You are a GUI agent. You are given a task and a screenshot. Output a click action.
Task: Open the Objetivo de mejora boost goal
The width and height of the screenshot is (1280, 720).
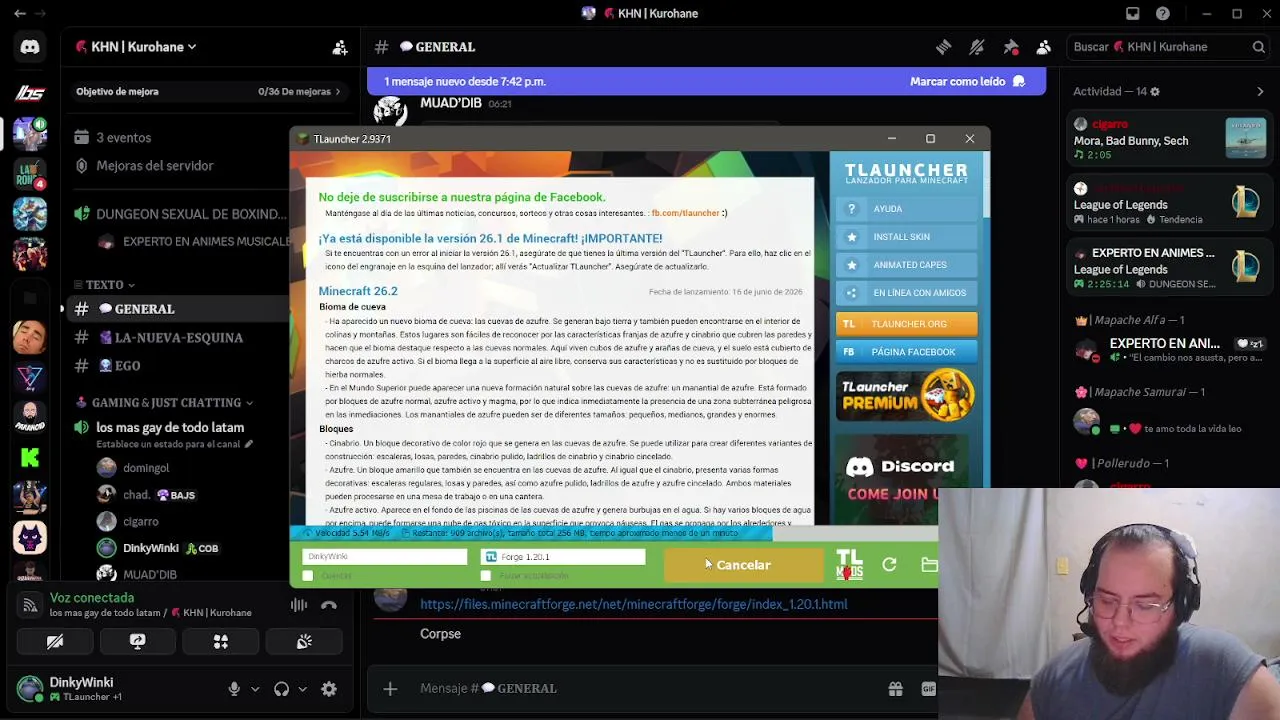pos(208,91)
